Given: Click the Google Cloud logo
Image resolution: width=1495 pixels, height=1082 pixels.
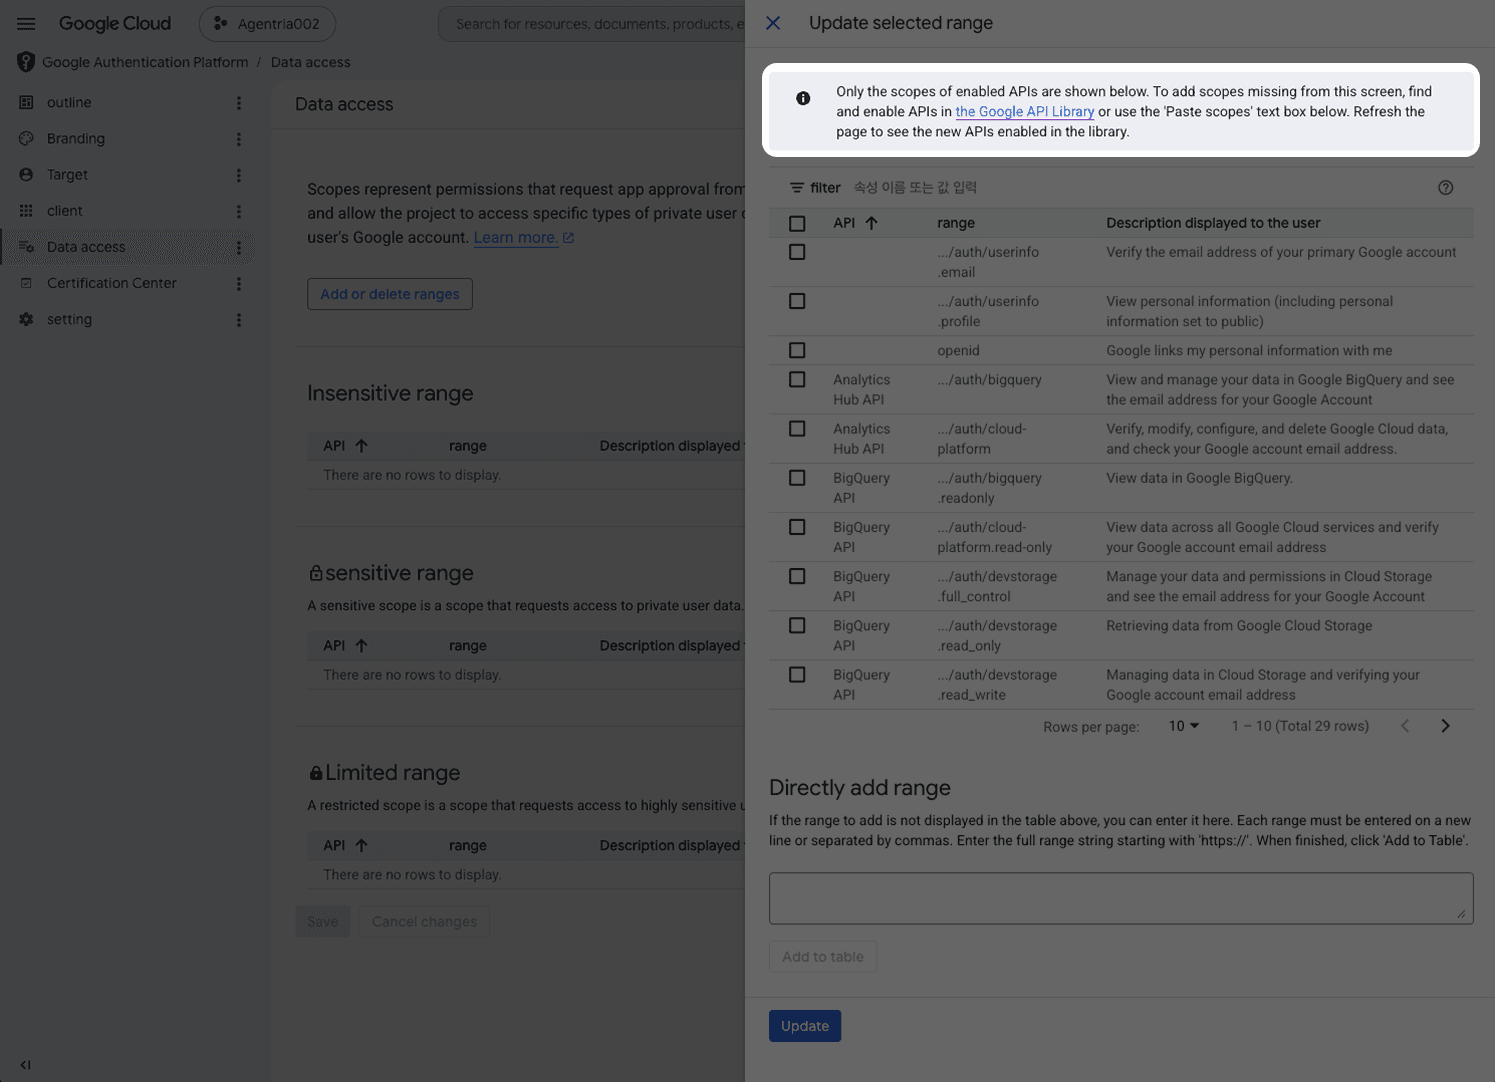Looking at the screenshot, I should coord(115,23).
